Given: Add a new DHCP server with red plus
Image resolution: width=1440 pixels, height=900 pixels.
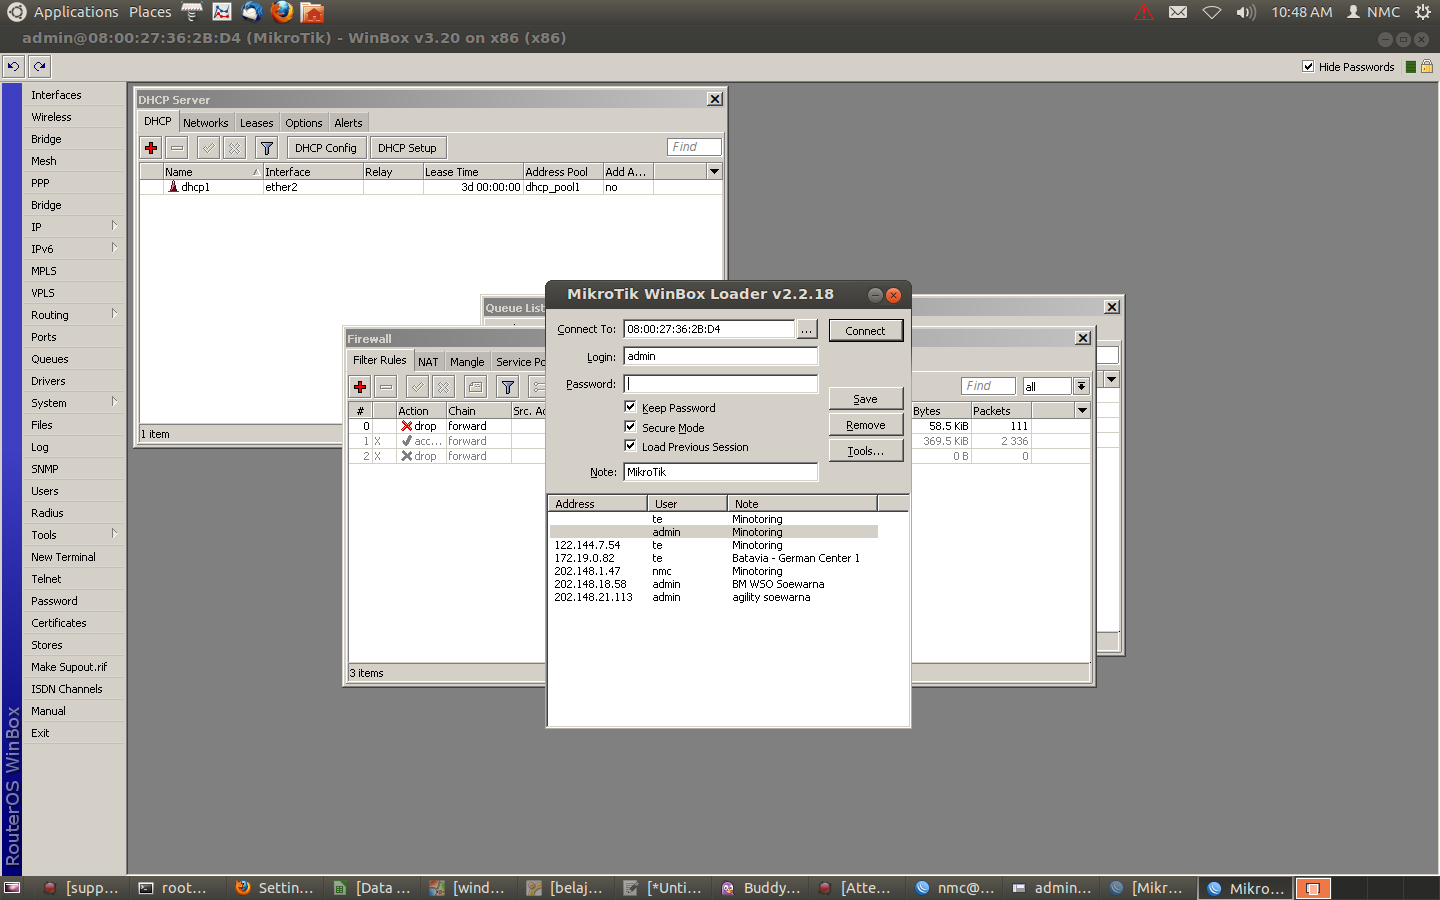Looking at the screenshot, I should pos(151,148).
